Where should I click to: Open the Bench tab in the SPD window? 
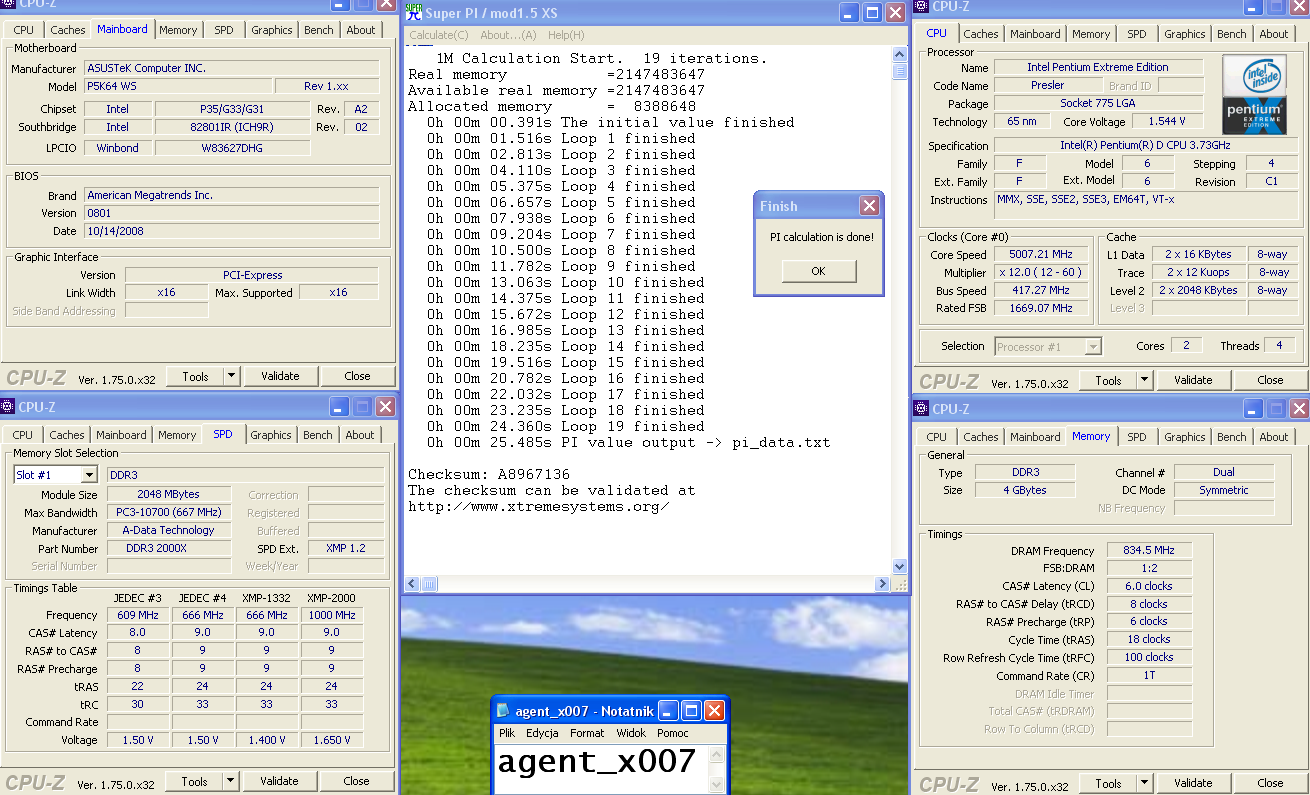318,435
